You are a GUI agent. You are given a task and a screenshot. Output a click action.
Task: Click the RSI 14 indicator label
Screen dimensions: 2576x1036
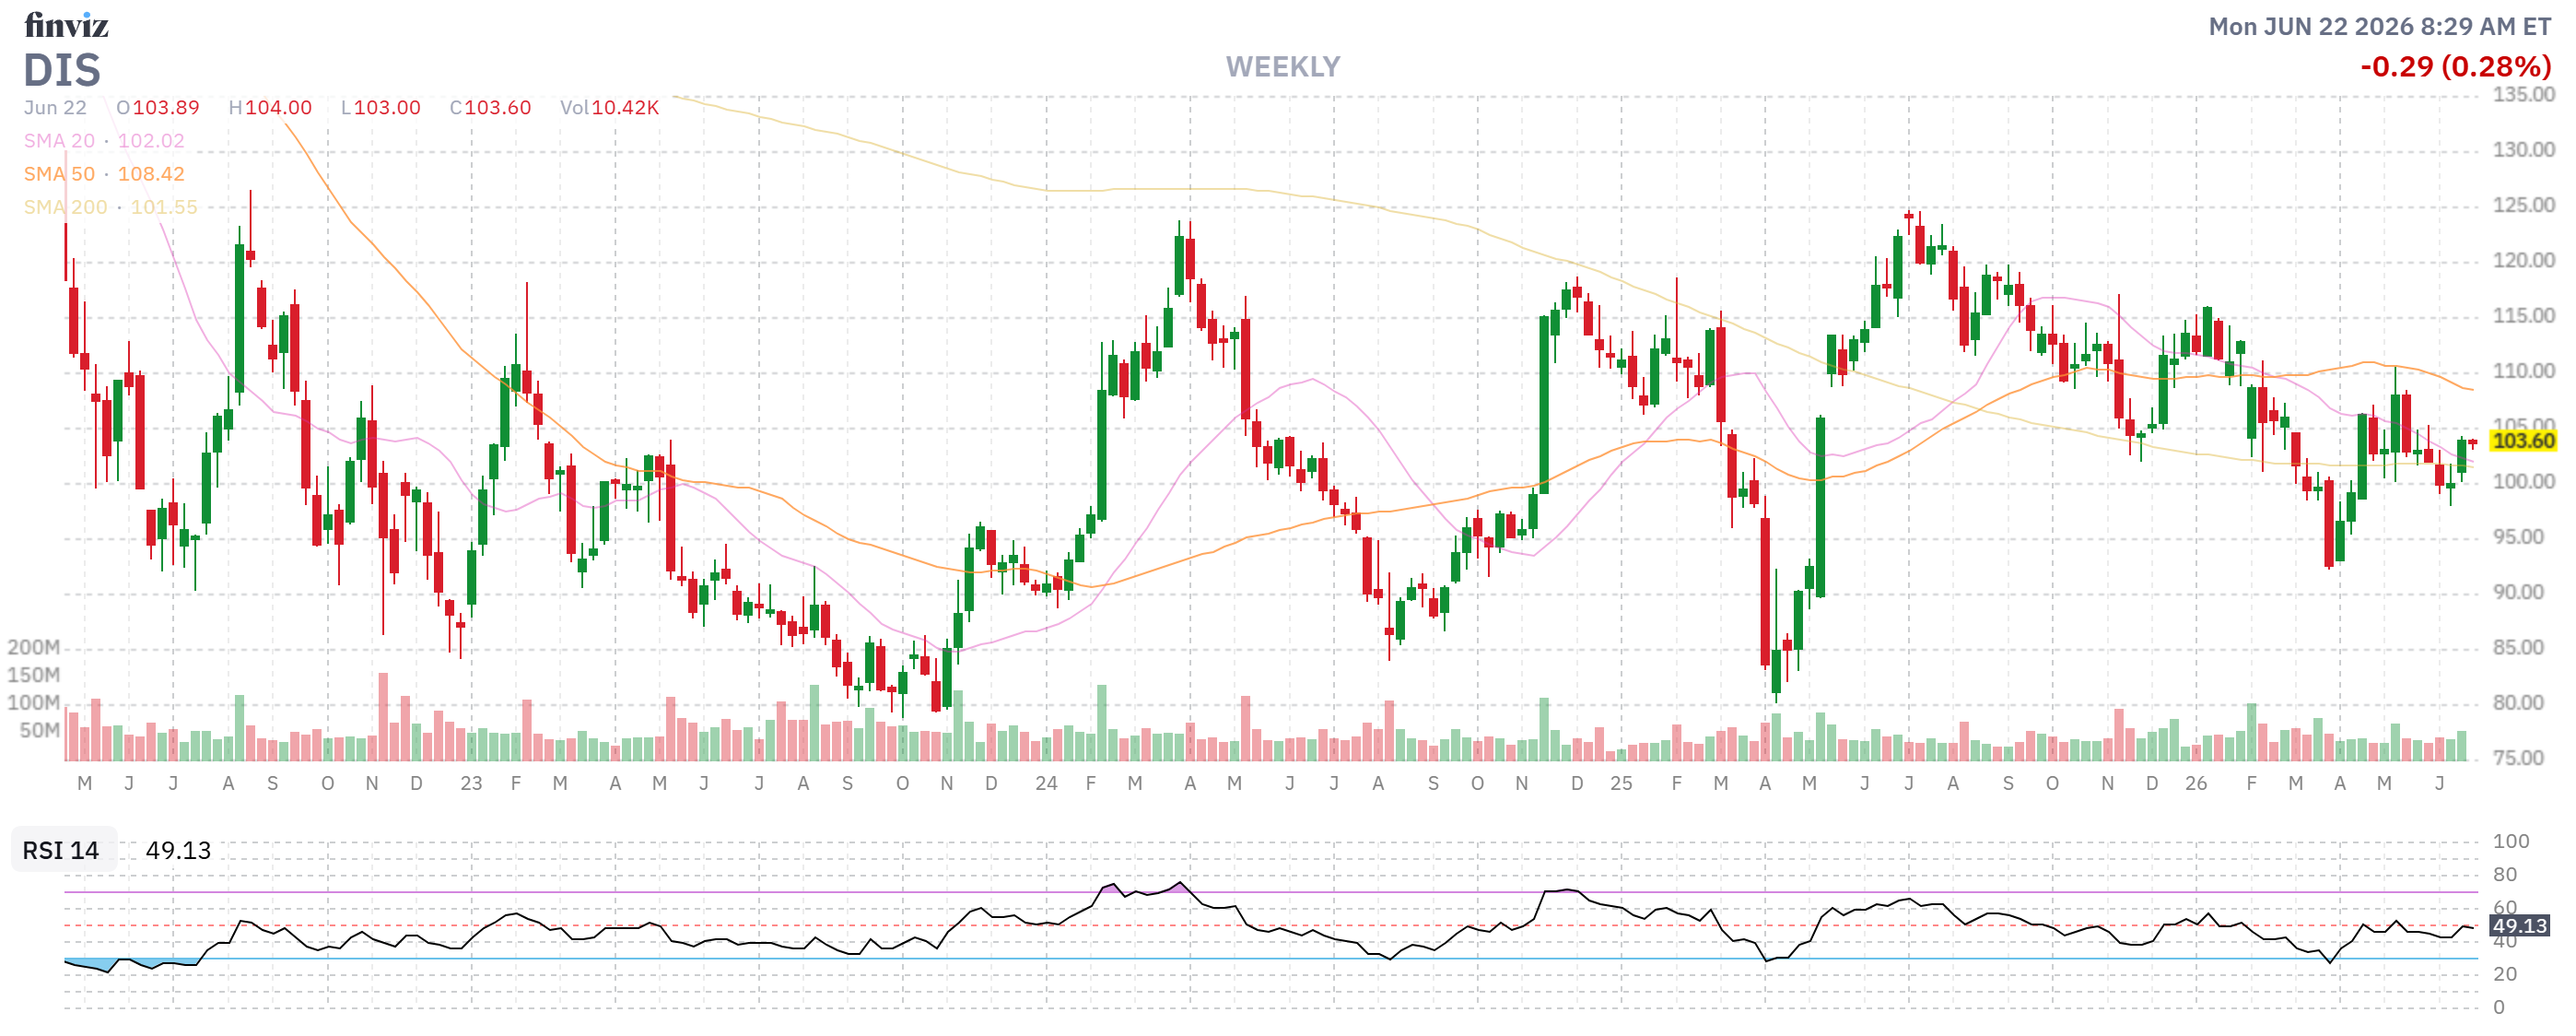[x=61, y=850]
